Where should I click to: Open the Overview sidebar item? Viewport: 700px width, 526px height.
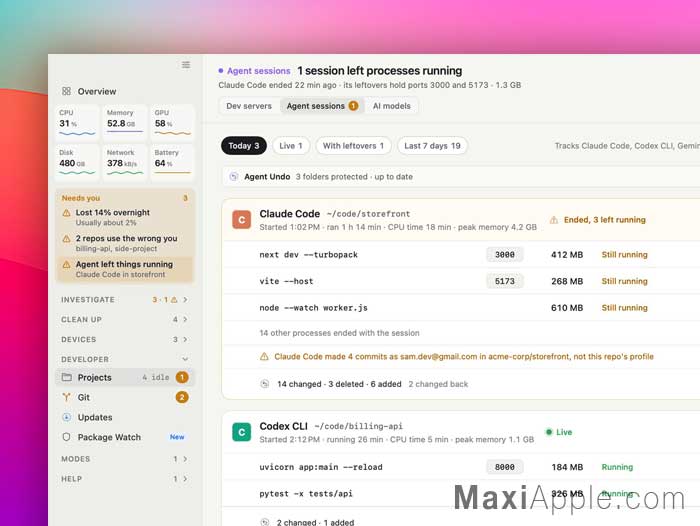click(x=125, y=91)
